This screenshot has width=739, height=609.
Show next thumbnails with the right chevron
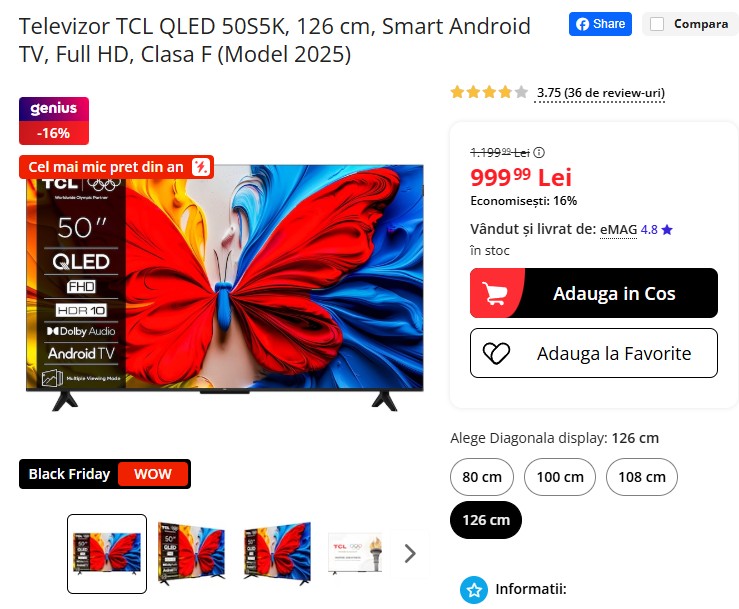click(x=410, y=553)
